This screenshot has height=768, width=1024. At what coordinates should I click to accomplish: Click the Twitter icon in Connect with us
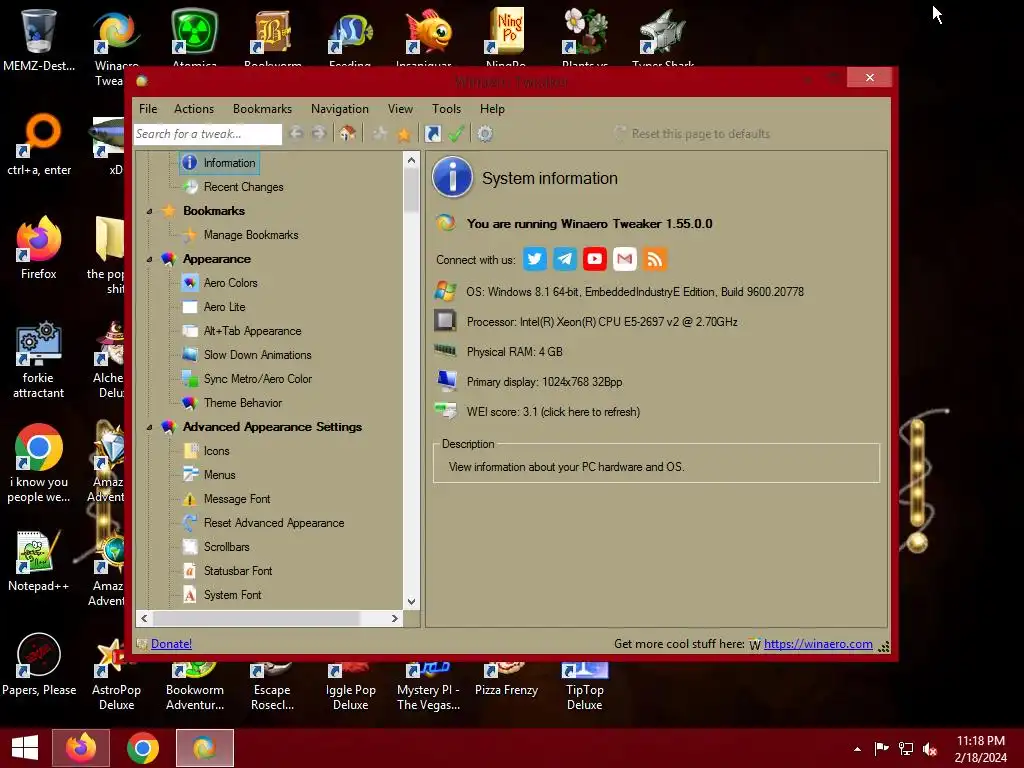click(534, 259)
